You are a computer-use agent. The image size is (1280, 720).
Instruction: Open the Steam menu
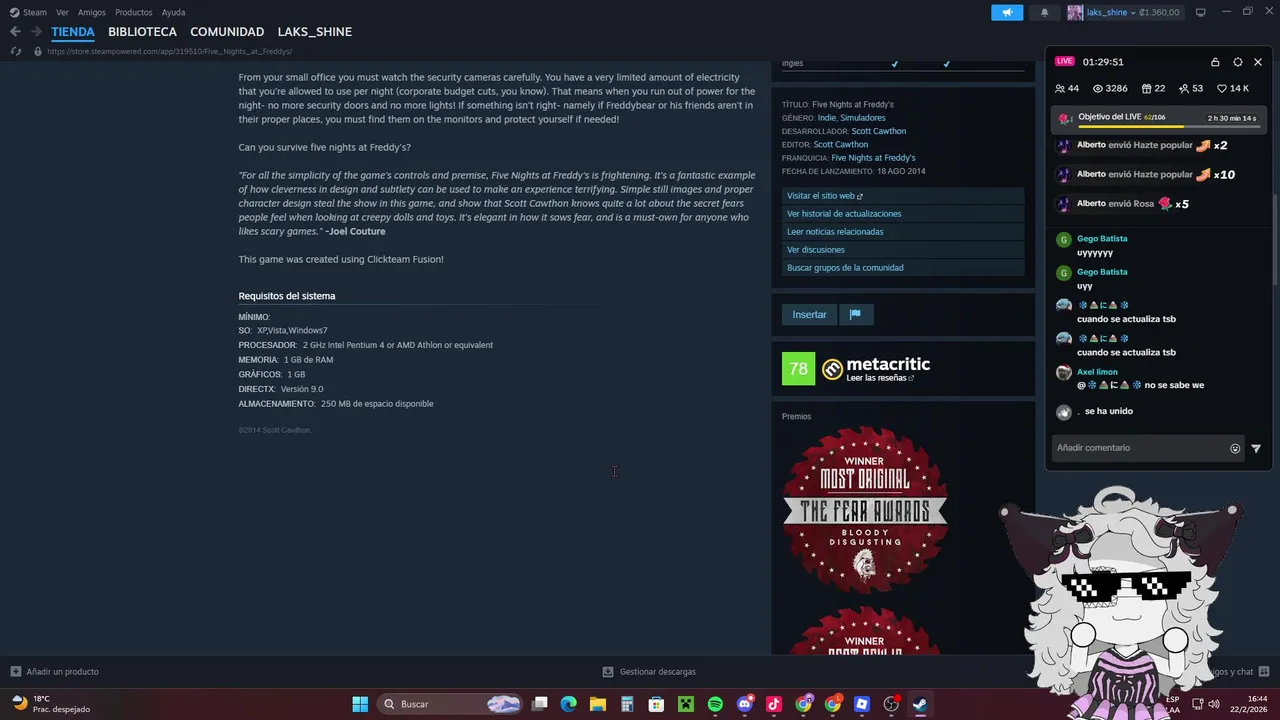pos(28,12)
